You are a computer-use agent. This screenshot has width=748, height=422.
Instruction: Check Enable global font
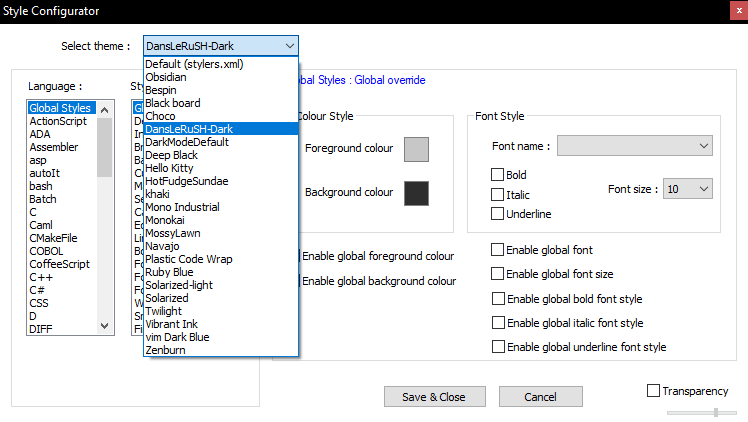click(x=497, y=249)
